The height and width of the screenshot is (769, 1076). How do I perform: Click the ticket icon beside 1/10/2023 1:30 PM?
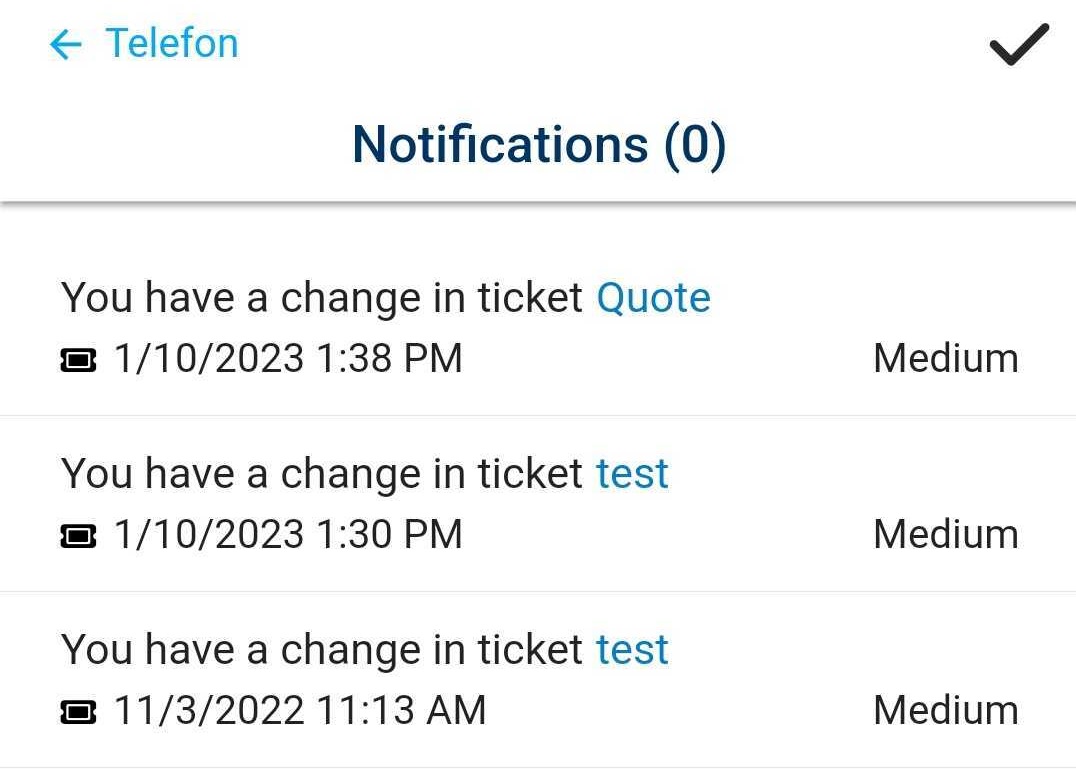[x=81, y=533]
